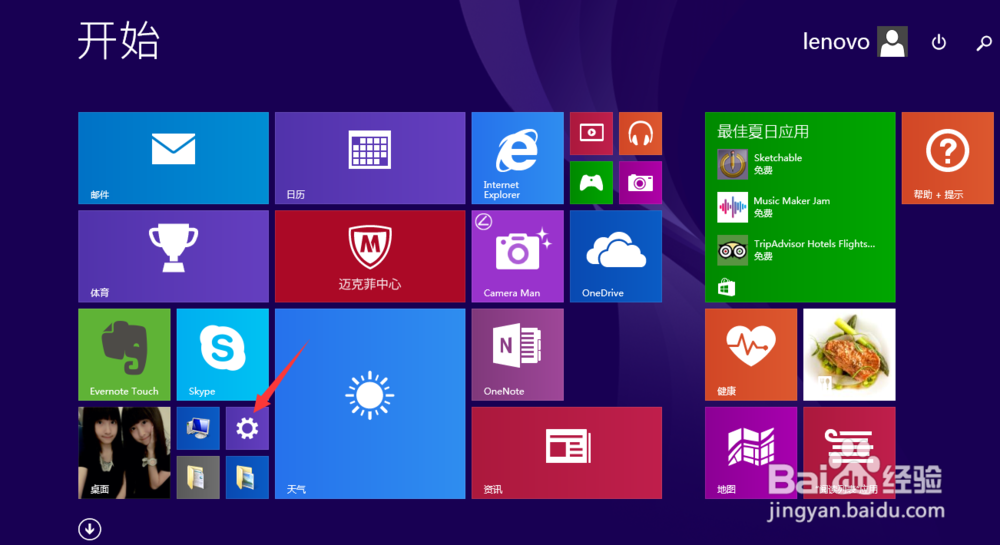Launch Evernote Touch tile

pos(124,354)
